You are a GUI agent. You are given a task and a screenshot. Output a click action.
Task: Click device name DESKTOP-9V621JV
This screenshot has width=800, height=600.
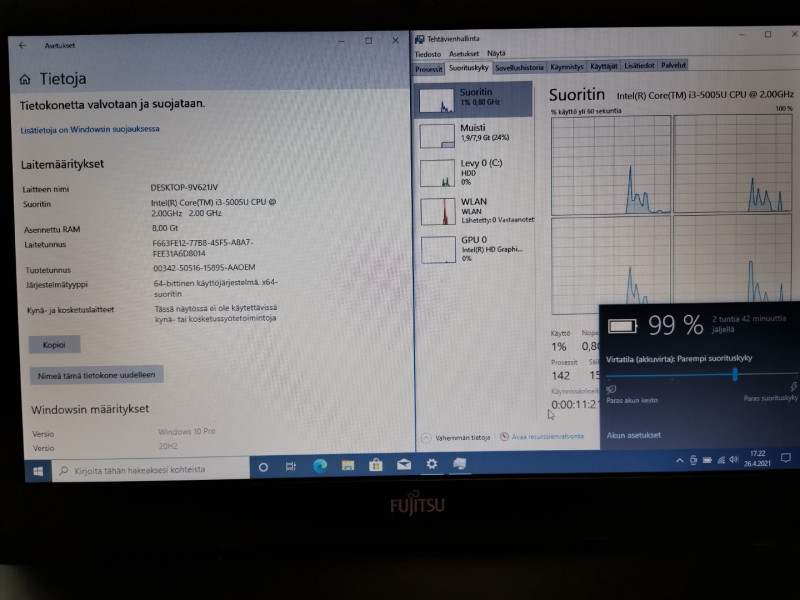coord(184,187)
